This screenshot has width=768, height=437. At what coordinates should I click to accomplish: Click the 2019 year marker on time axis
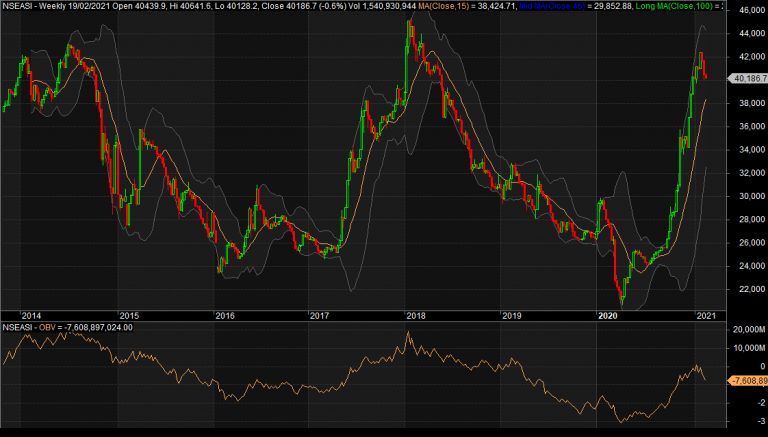pos(512,316)
